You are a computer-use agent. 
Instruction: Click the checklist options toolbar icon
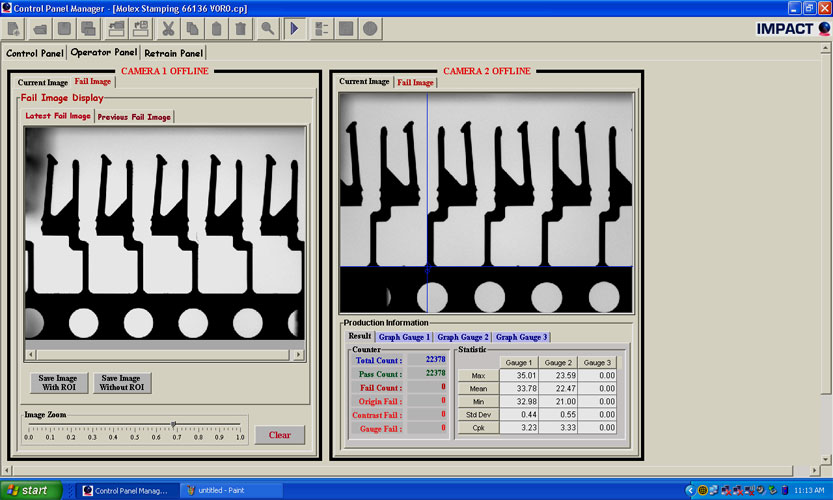(x=322, y=28)
